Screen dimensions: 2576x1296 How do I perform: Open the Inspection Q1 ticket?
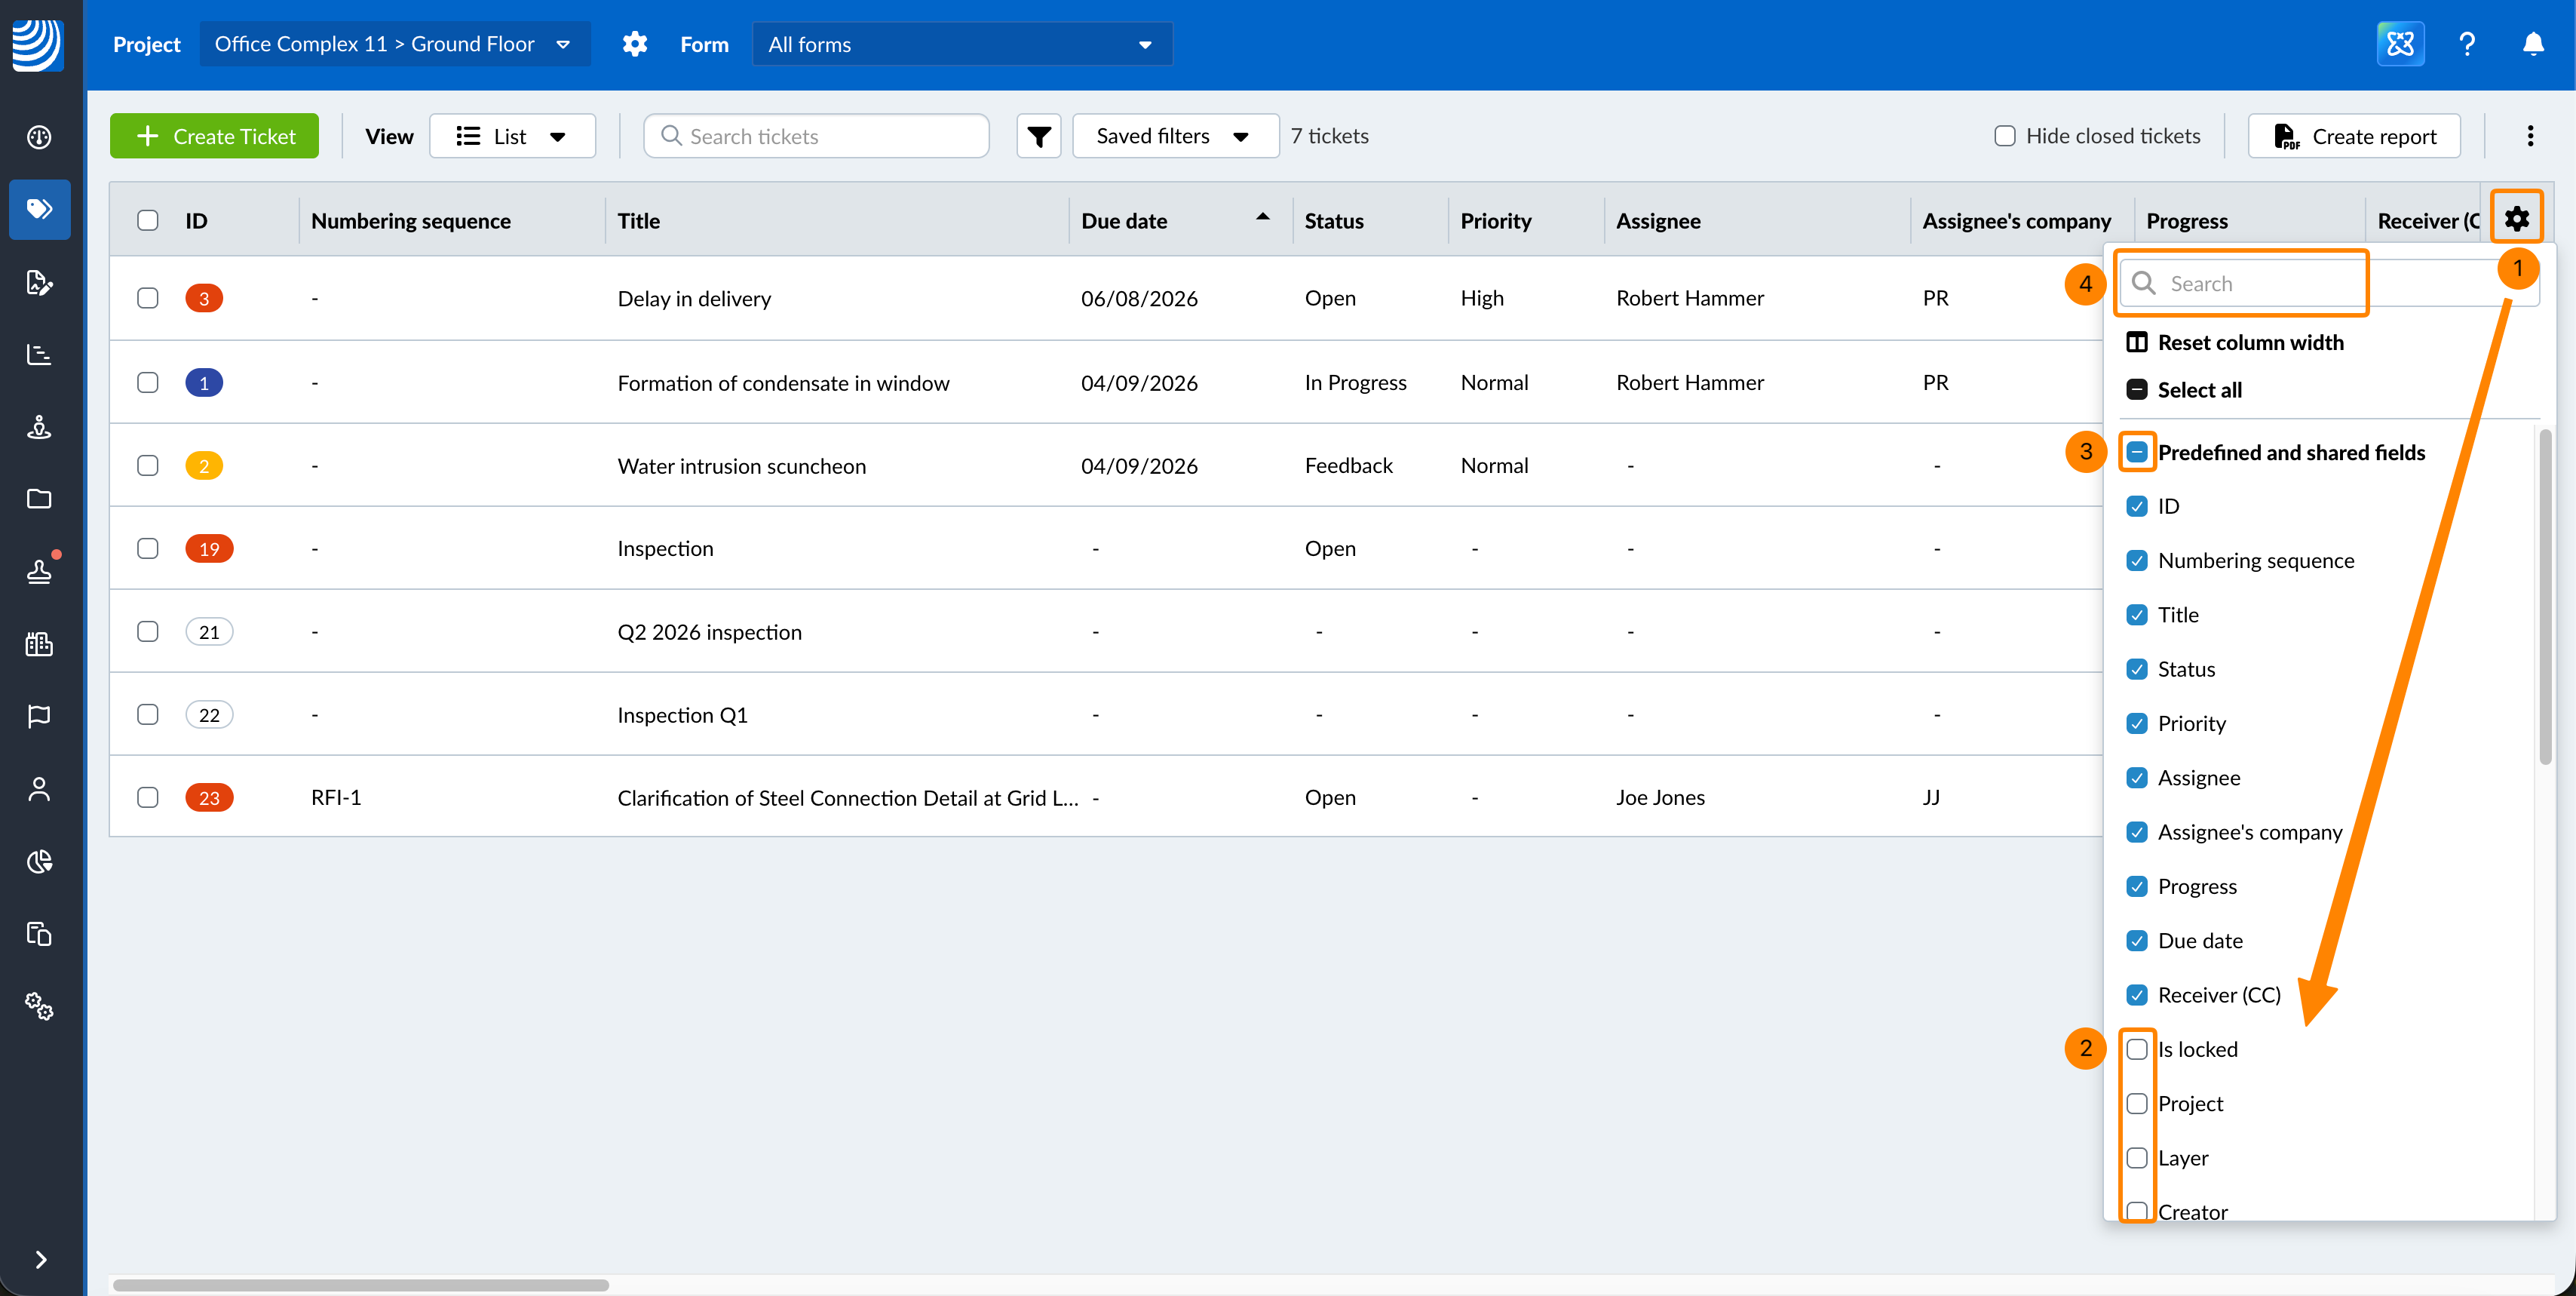tap(682, 715)
